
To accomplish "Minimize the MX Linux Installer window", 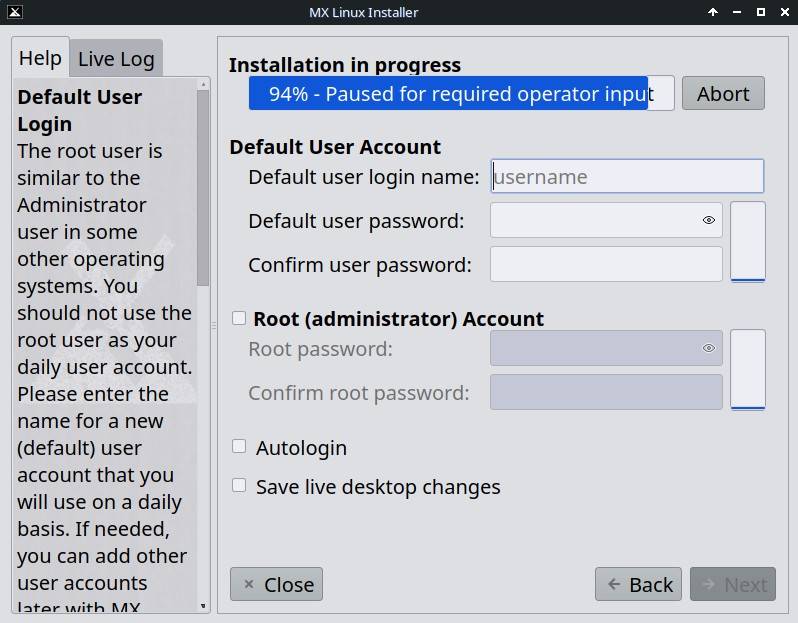I will [737, 12].
